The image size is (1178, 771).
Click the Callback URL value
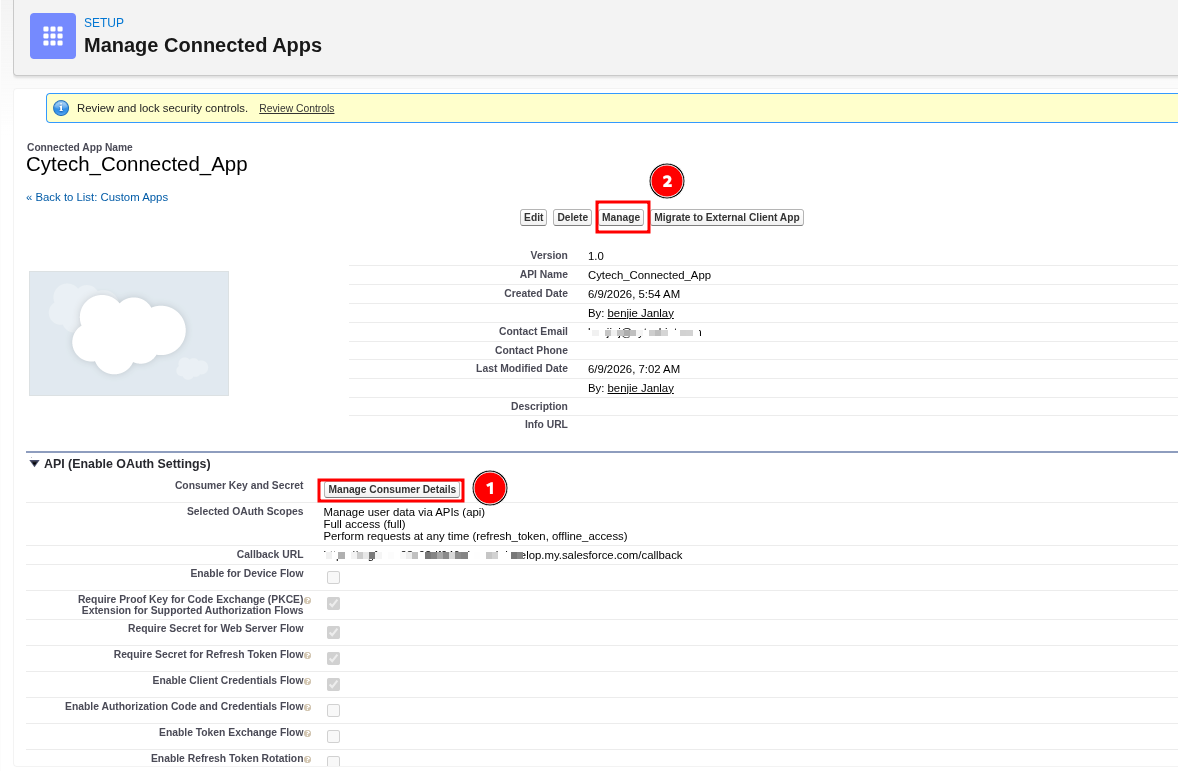pyautogui.click(x=503, y=555)
